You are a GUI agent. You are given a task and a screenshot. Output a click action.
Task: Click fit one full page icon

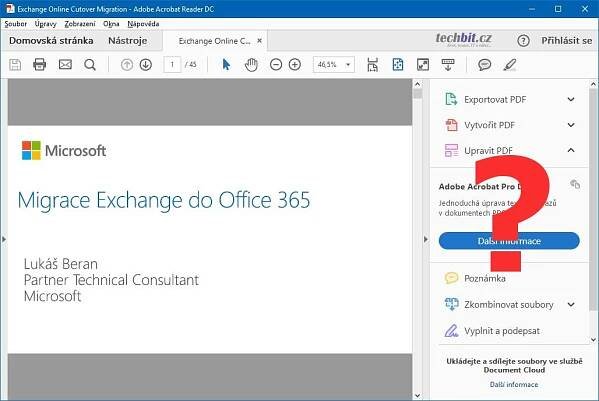pyautogui.click(x=398, y=65)
